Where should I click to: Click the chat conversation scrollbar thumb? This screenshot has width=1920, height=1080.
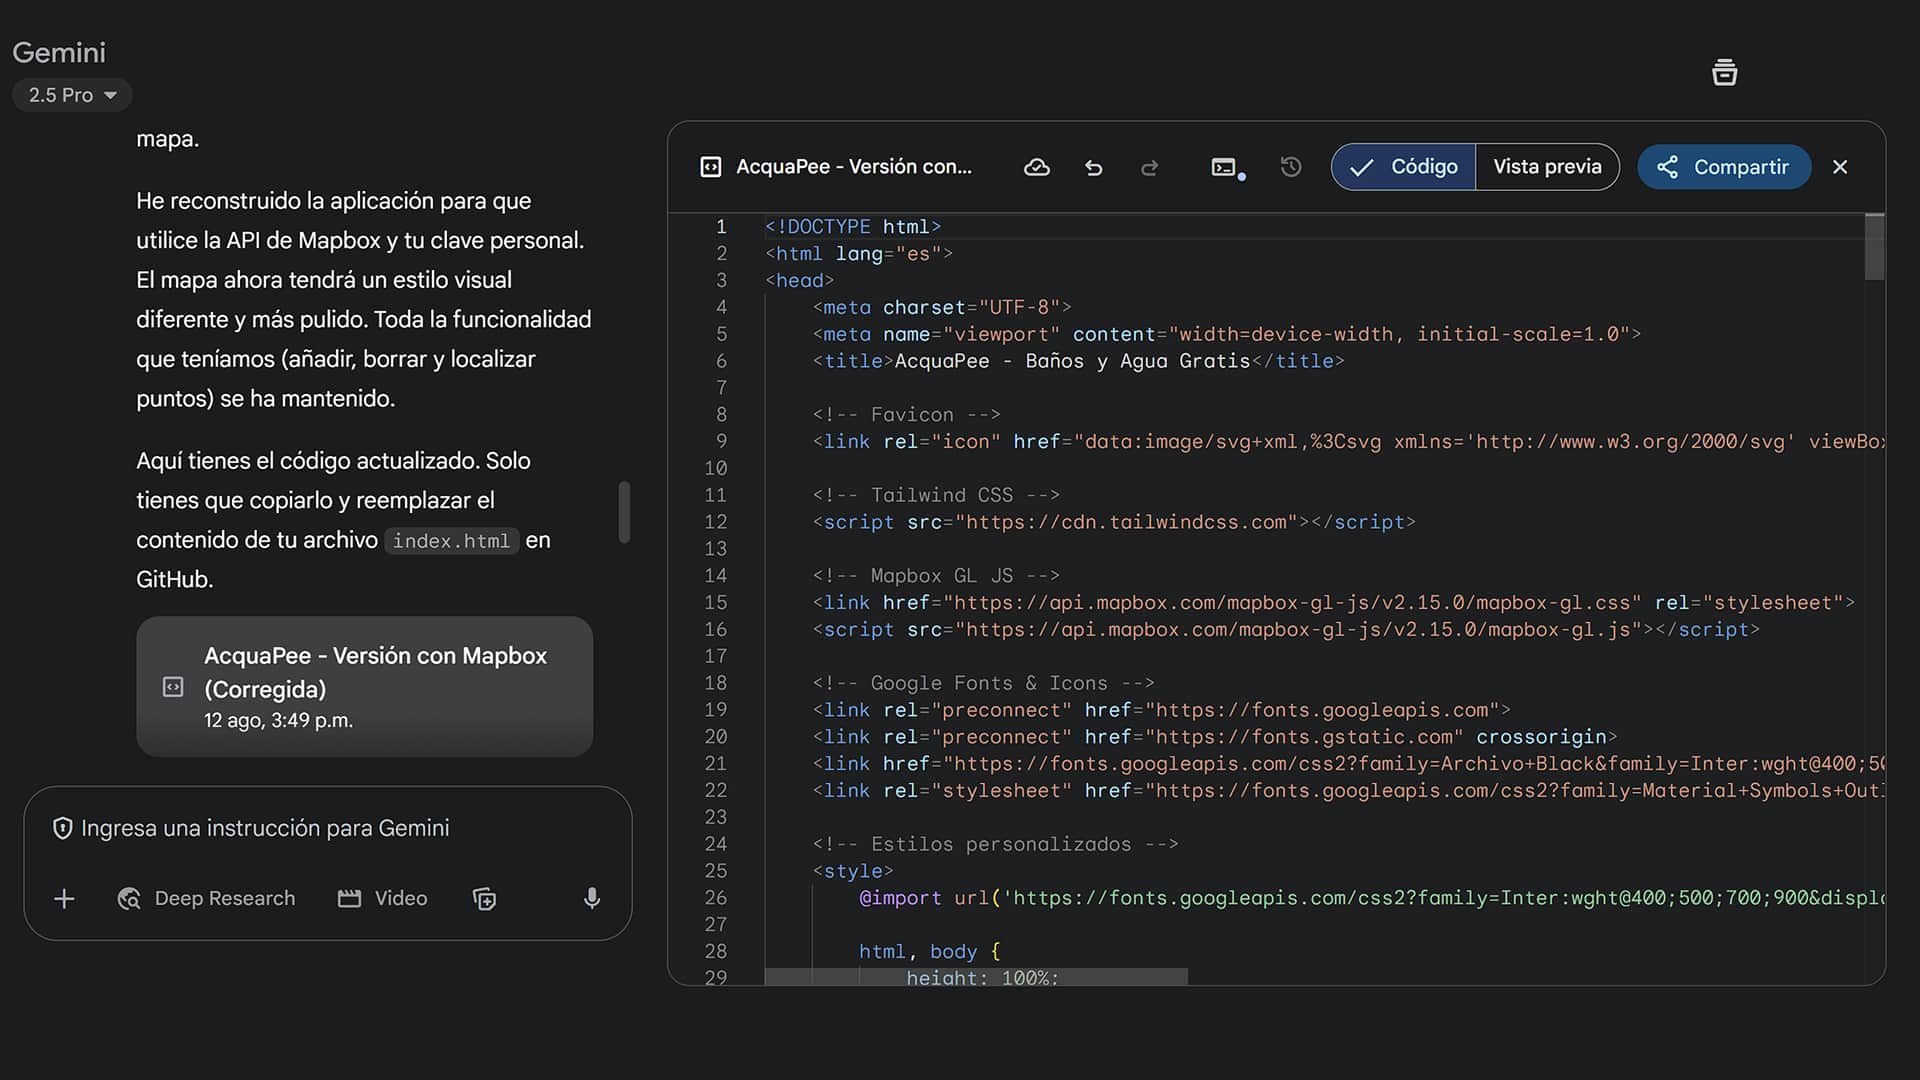tap(624, 512)
